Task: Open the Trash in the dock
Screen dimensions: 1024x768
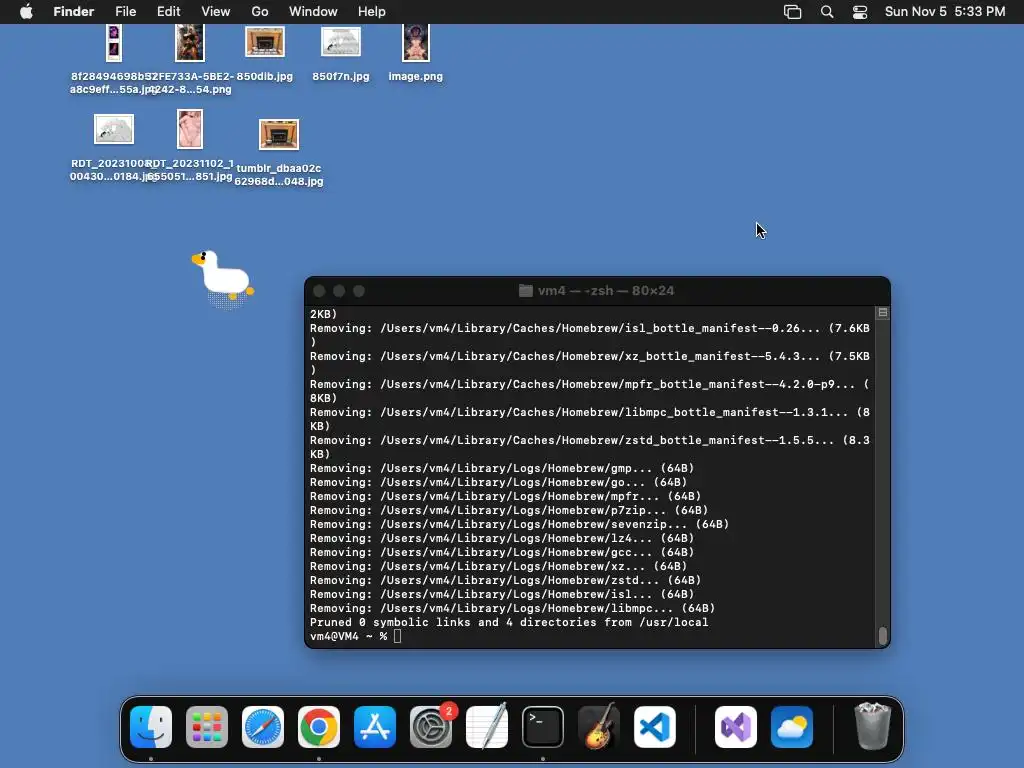Action: pyautogui.click(x=872, y=727)
